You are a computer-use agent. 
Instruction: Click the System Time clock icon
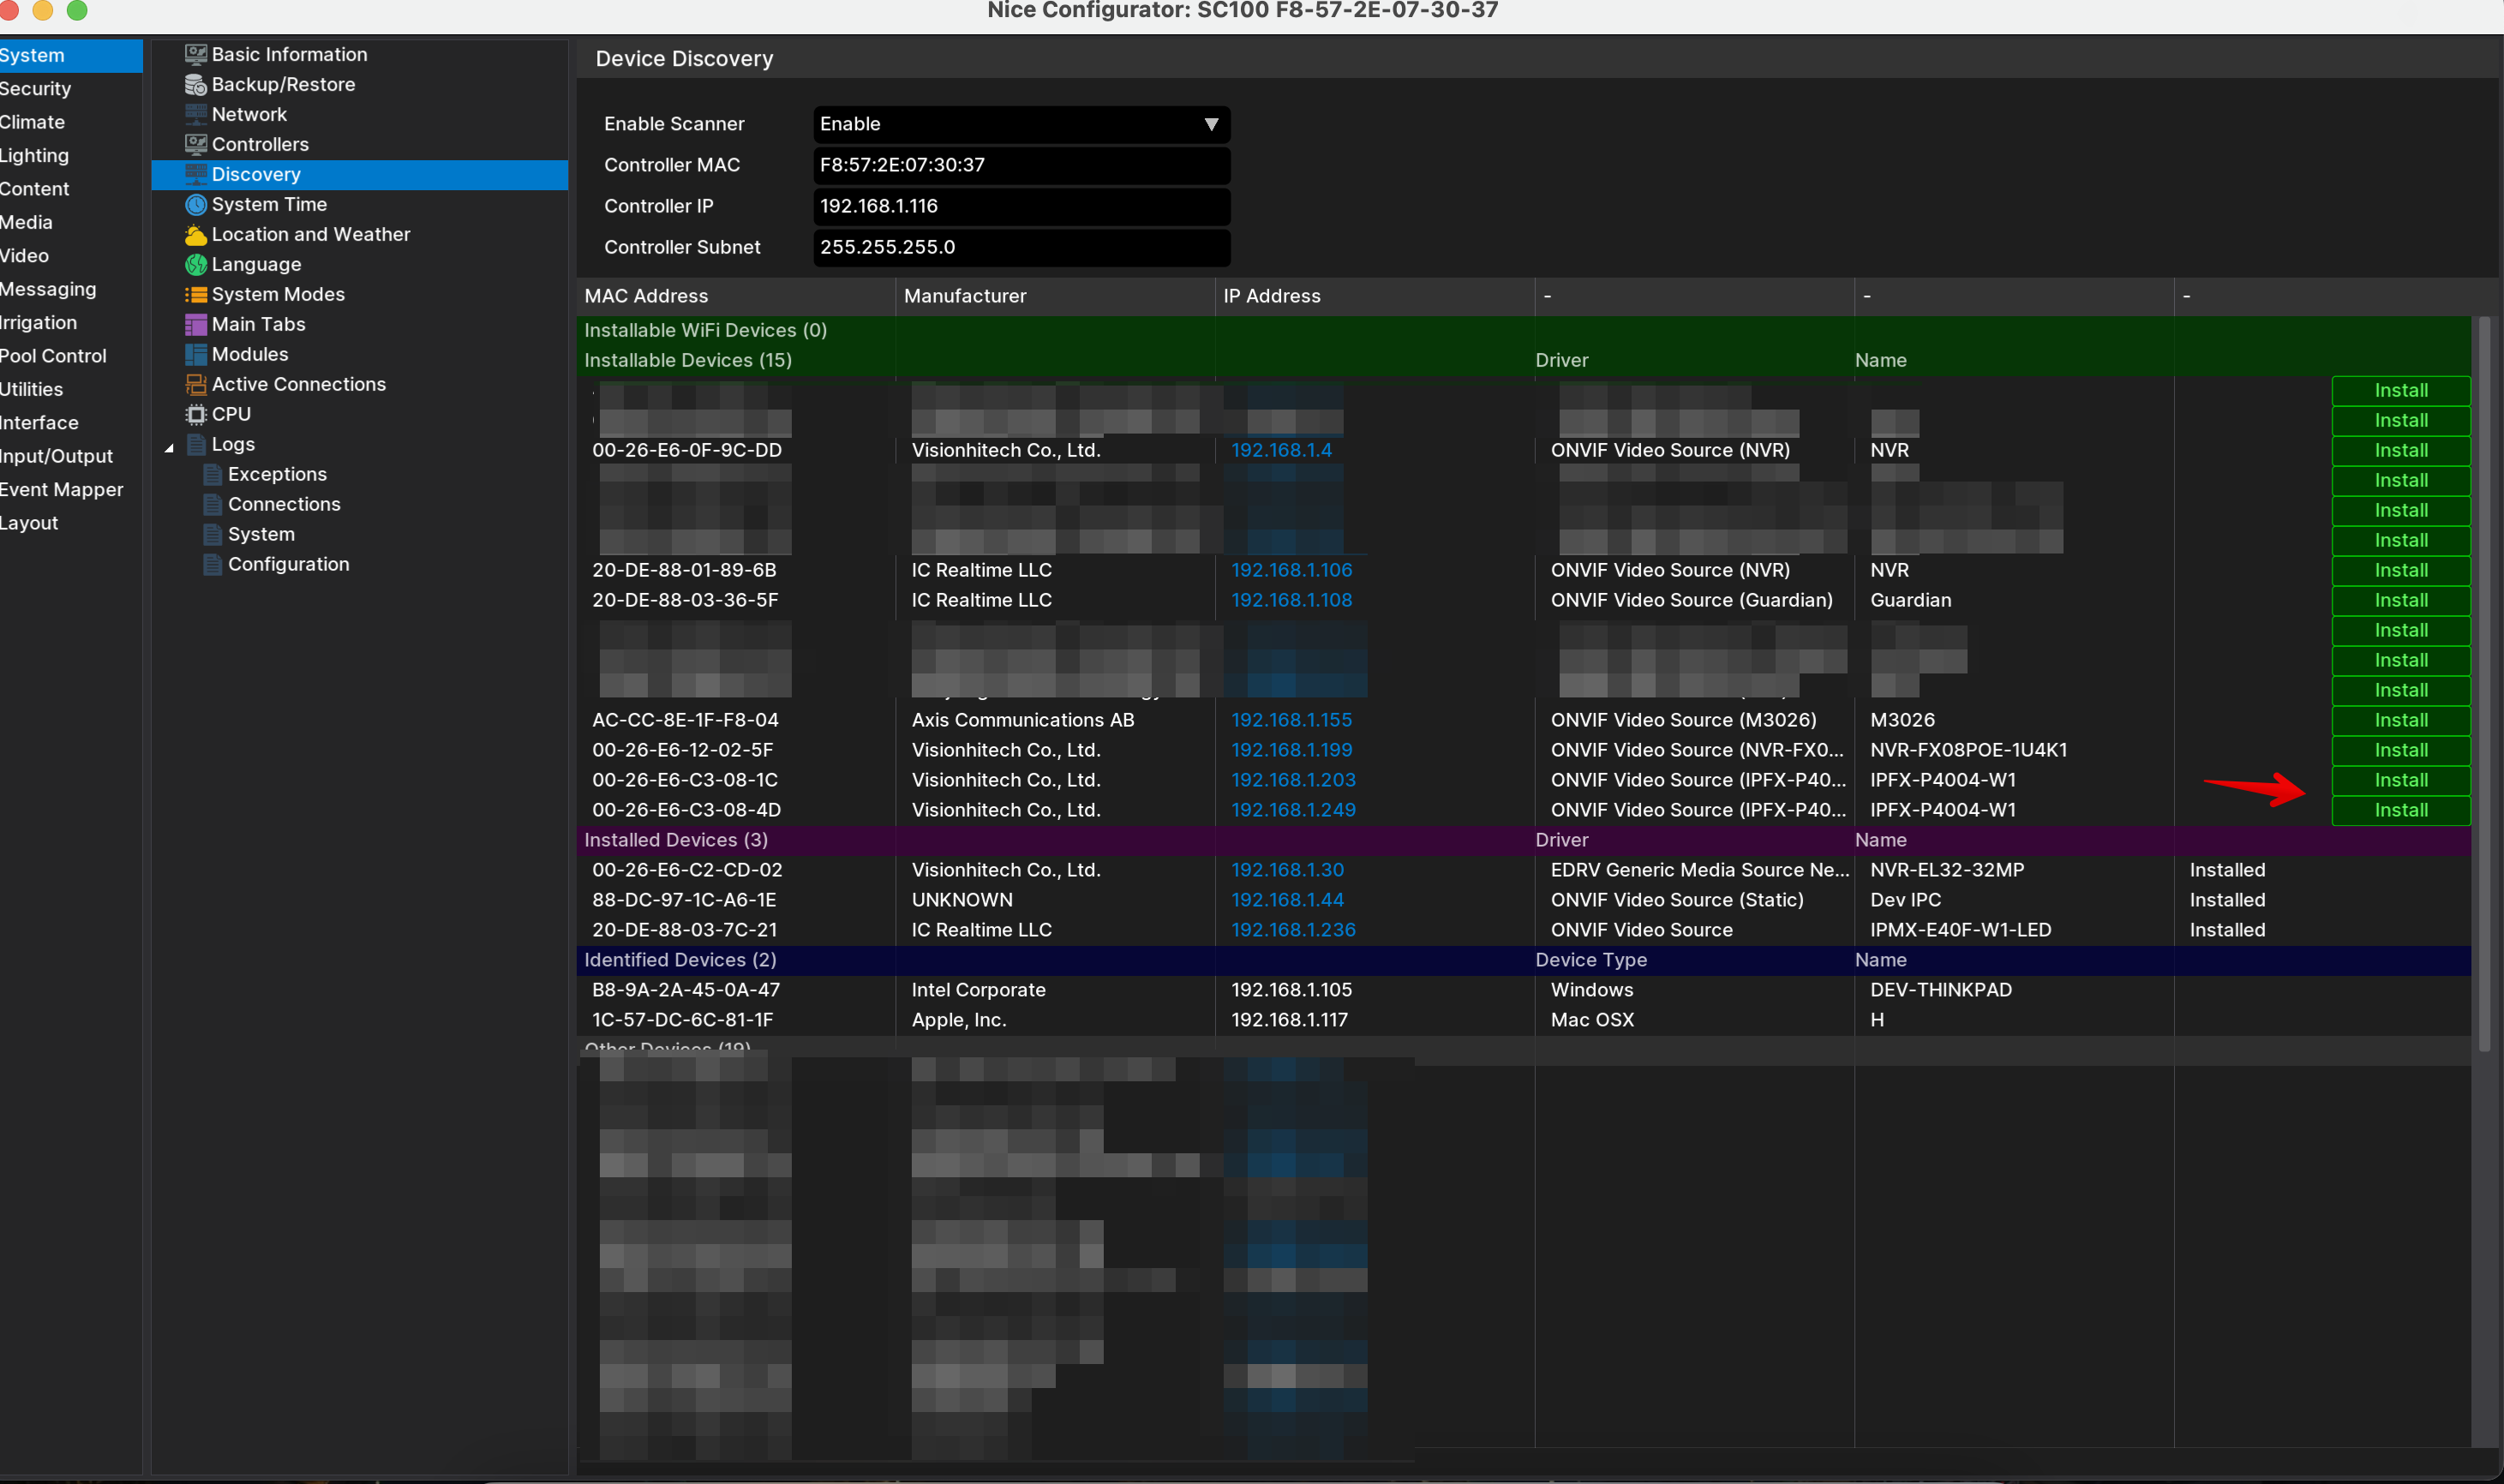tap(196, 204)
